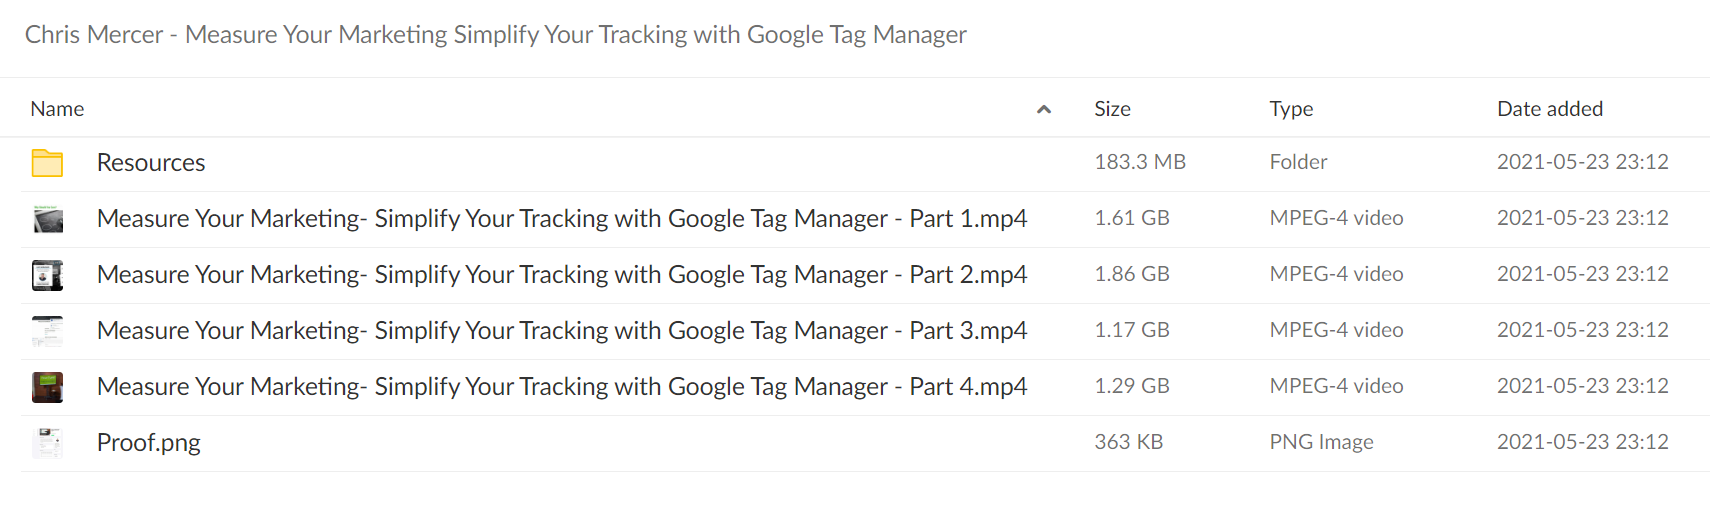The width and height of the screenshot is (1710, 506).
Task: Select the 1.86 GB size cell
Action: (1131, 274)
